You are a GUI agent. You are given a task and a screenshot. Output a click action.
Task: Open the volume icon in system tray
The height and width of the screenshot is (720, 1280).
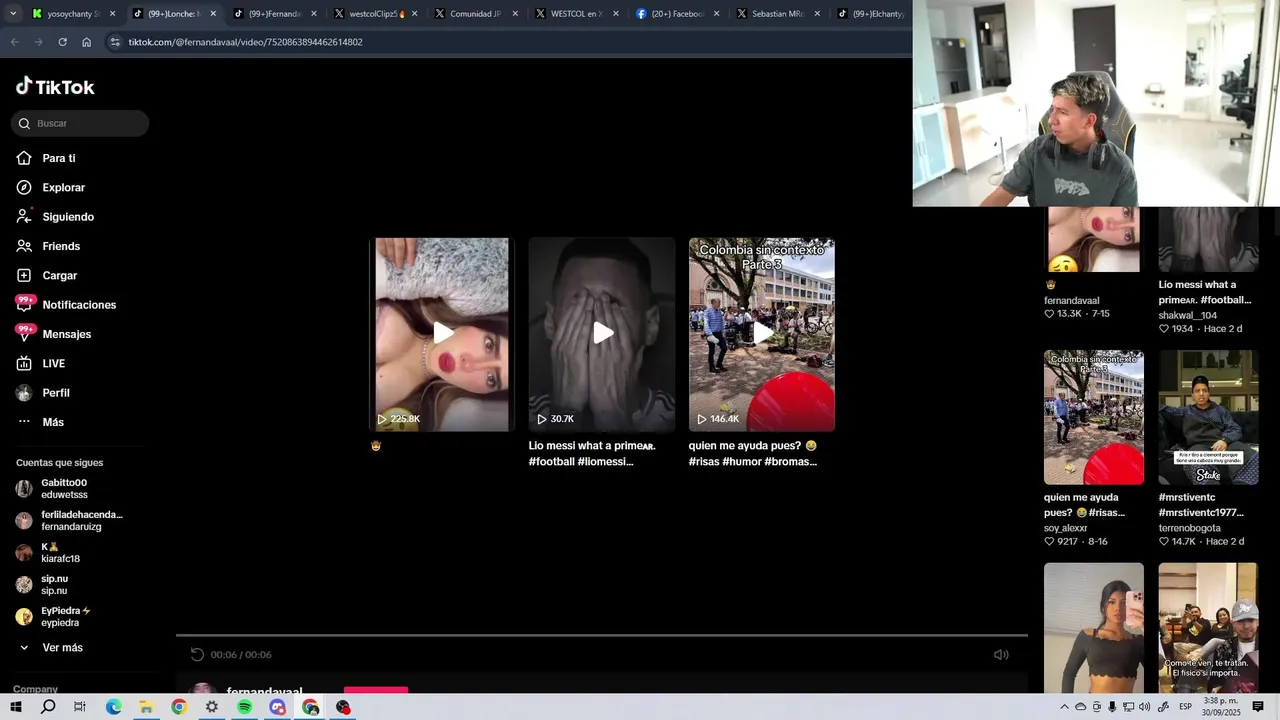1145,707
